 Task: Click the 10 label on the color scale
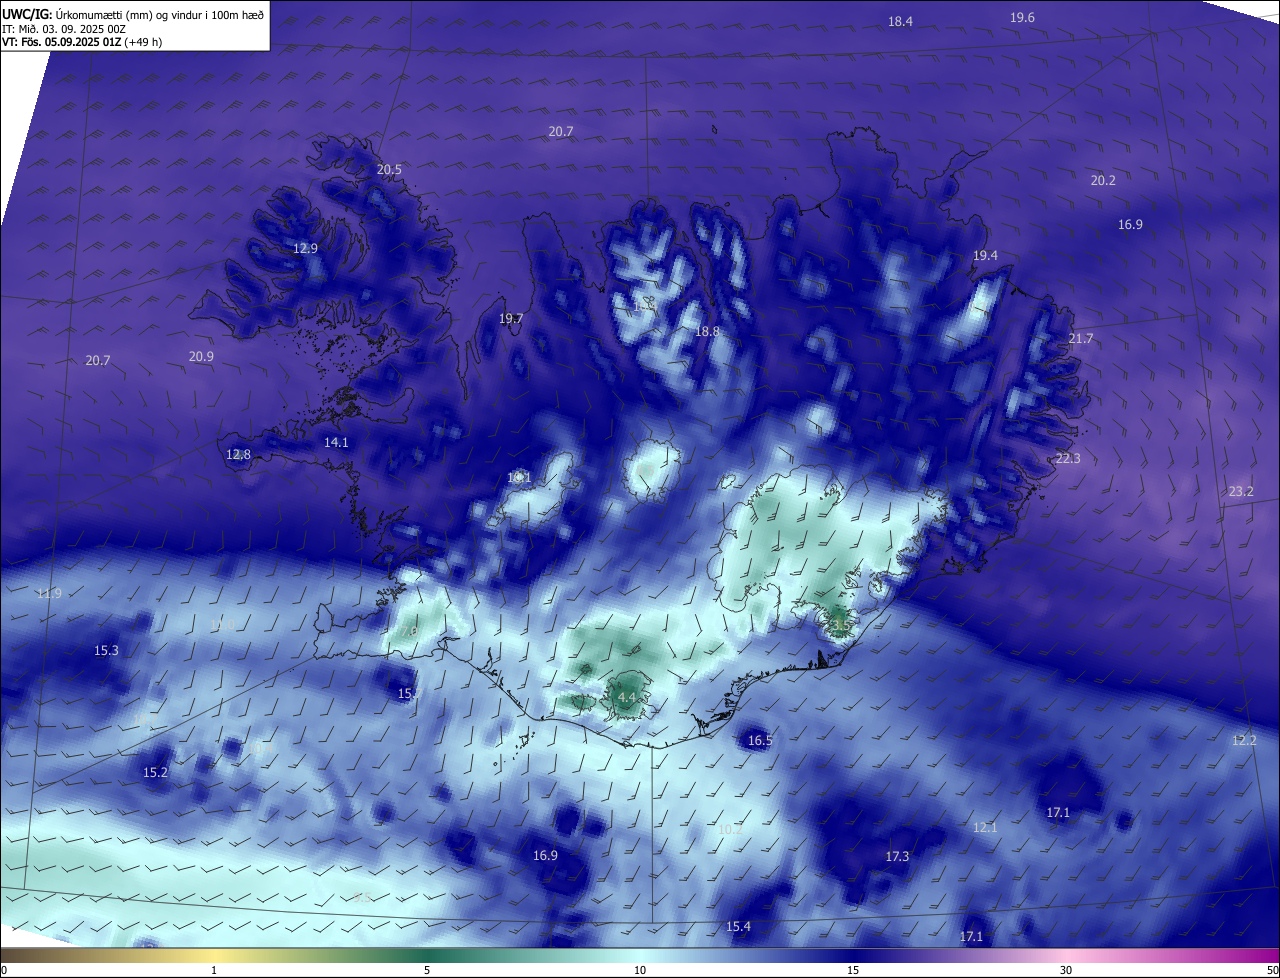click(640, 970)
